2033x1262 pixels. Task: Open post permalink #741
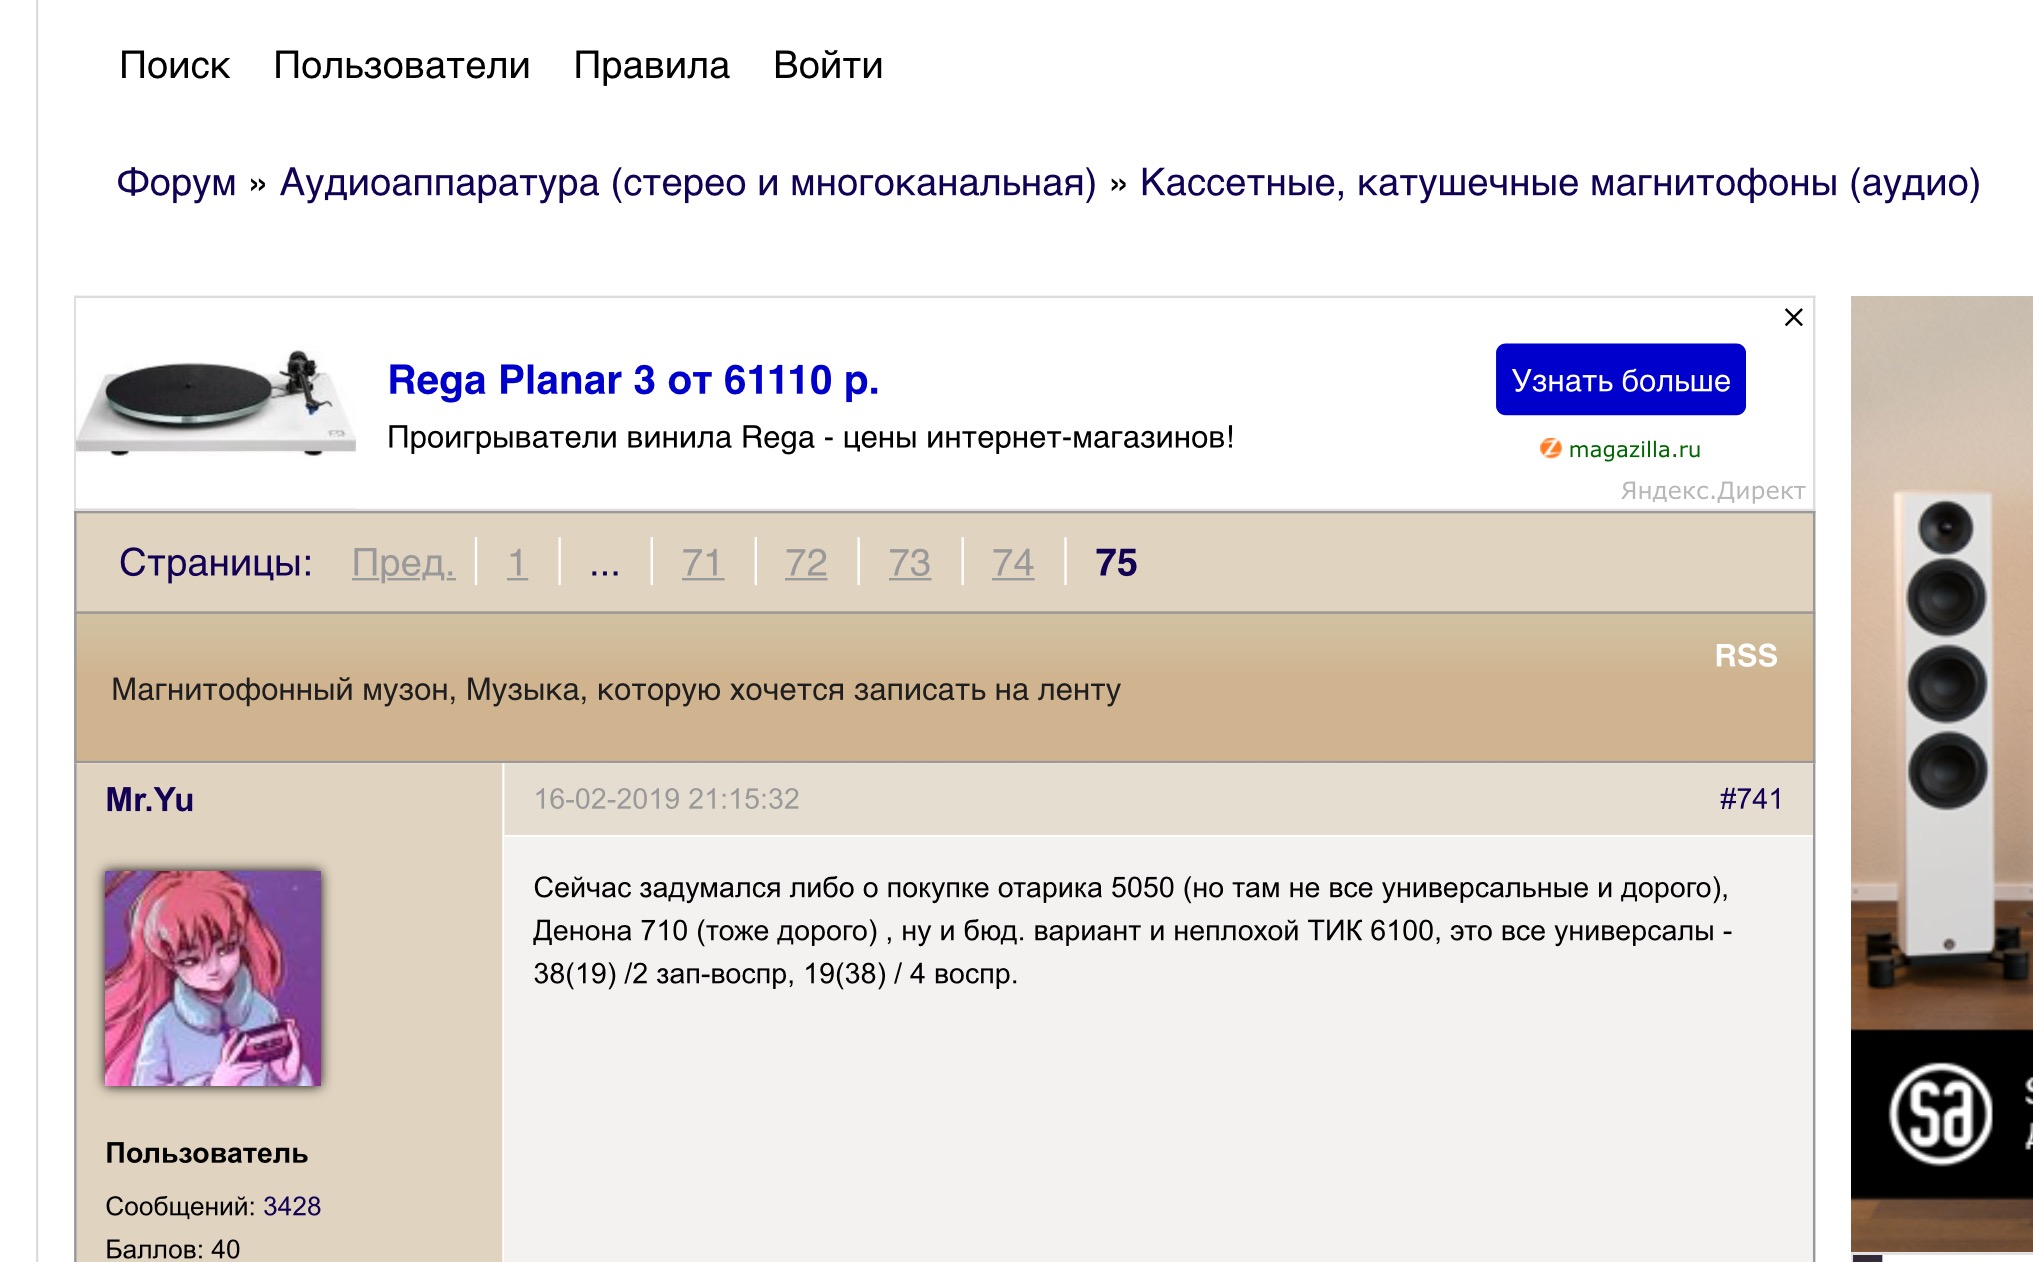click(x=1750, y=799)
